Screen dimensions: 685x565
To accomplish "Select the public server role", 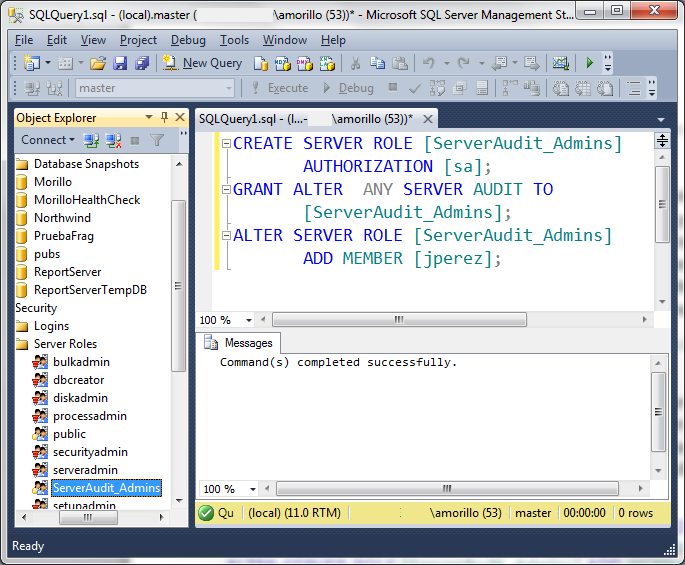I will coord(60,434).
